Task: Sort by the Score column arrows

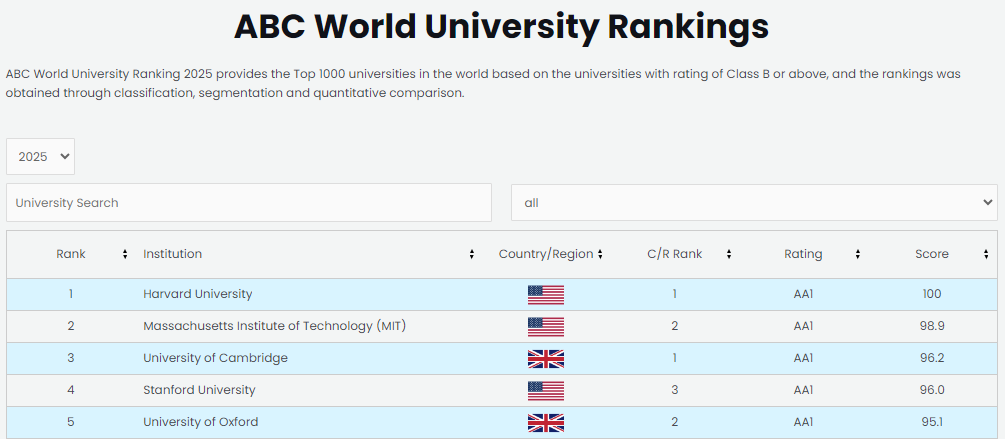Action: (986, 254)
